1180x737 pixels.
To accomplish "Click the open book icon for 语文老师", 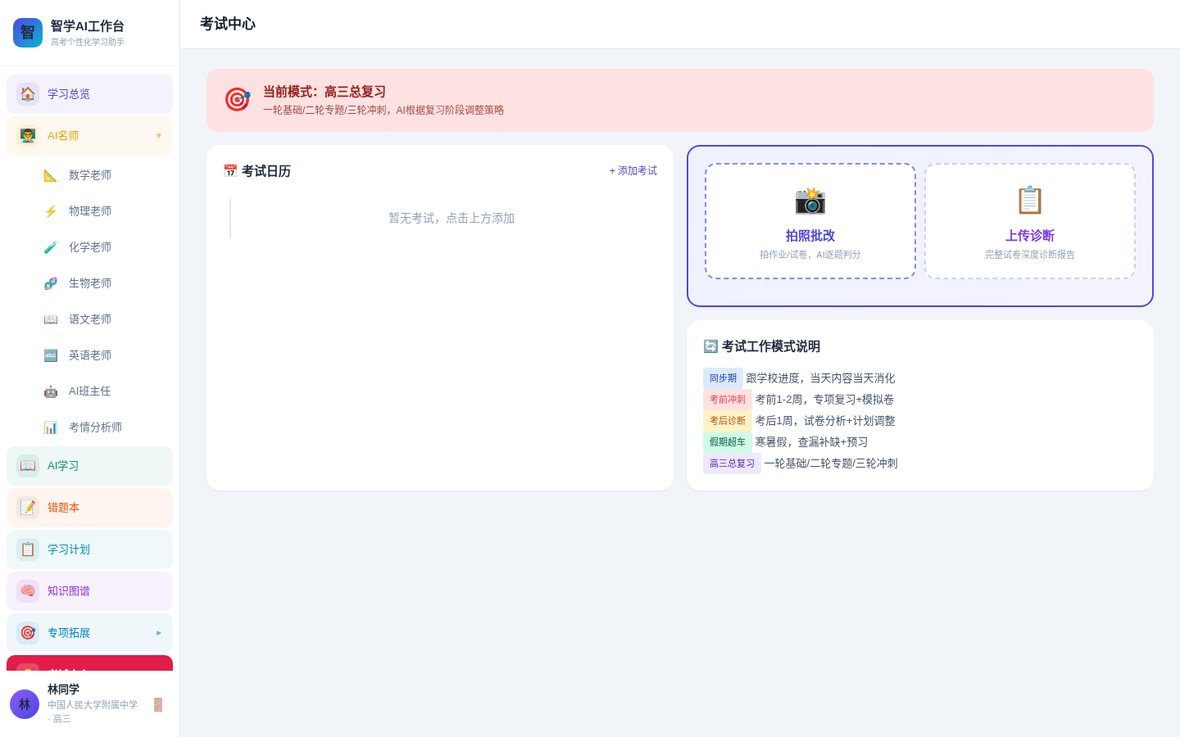I will (x=50, y=319).
